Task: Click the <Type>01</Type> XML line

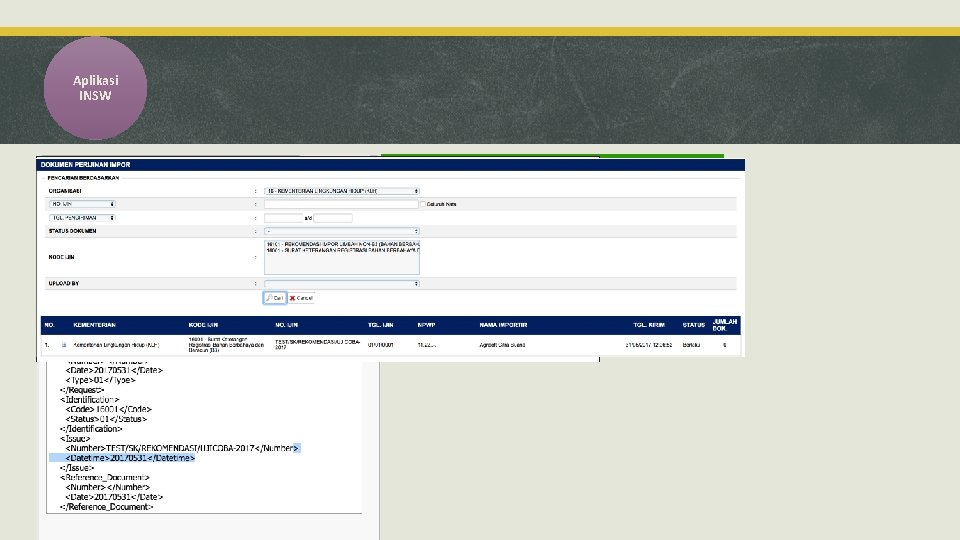Action: 100,380
